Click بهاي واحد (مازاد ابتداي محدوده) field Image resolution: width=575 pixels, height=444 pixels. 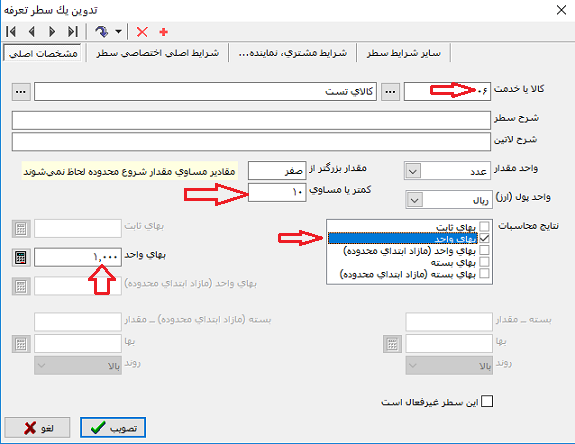78,286
